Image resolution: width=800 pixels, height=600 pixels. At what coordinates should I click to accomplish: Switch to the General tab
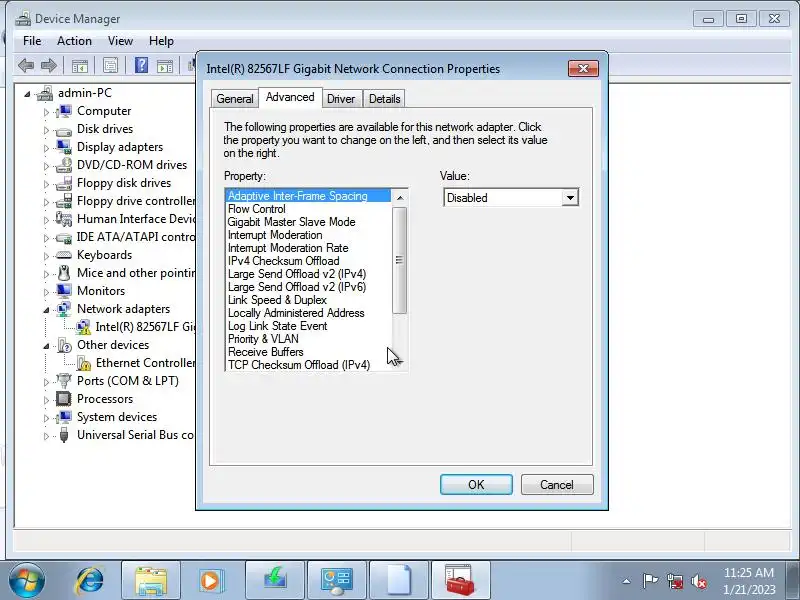click(x=235, y=98)
